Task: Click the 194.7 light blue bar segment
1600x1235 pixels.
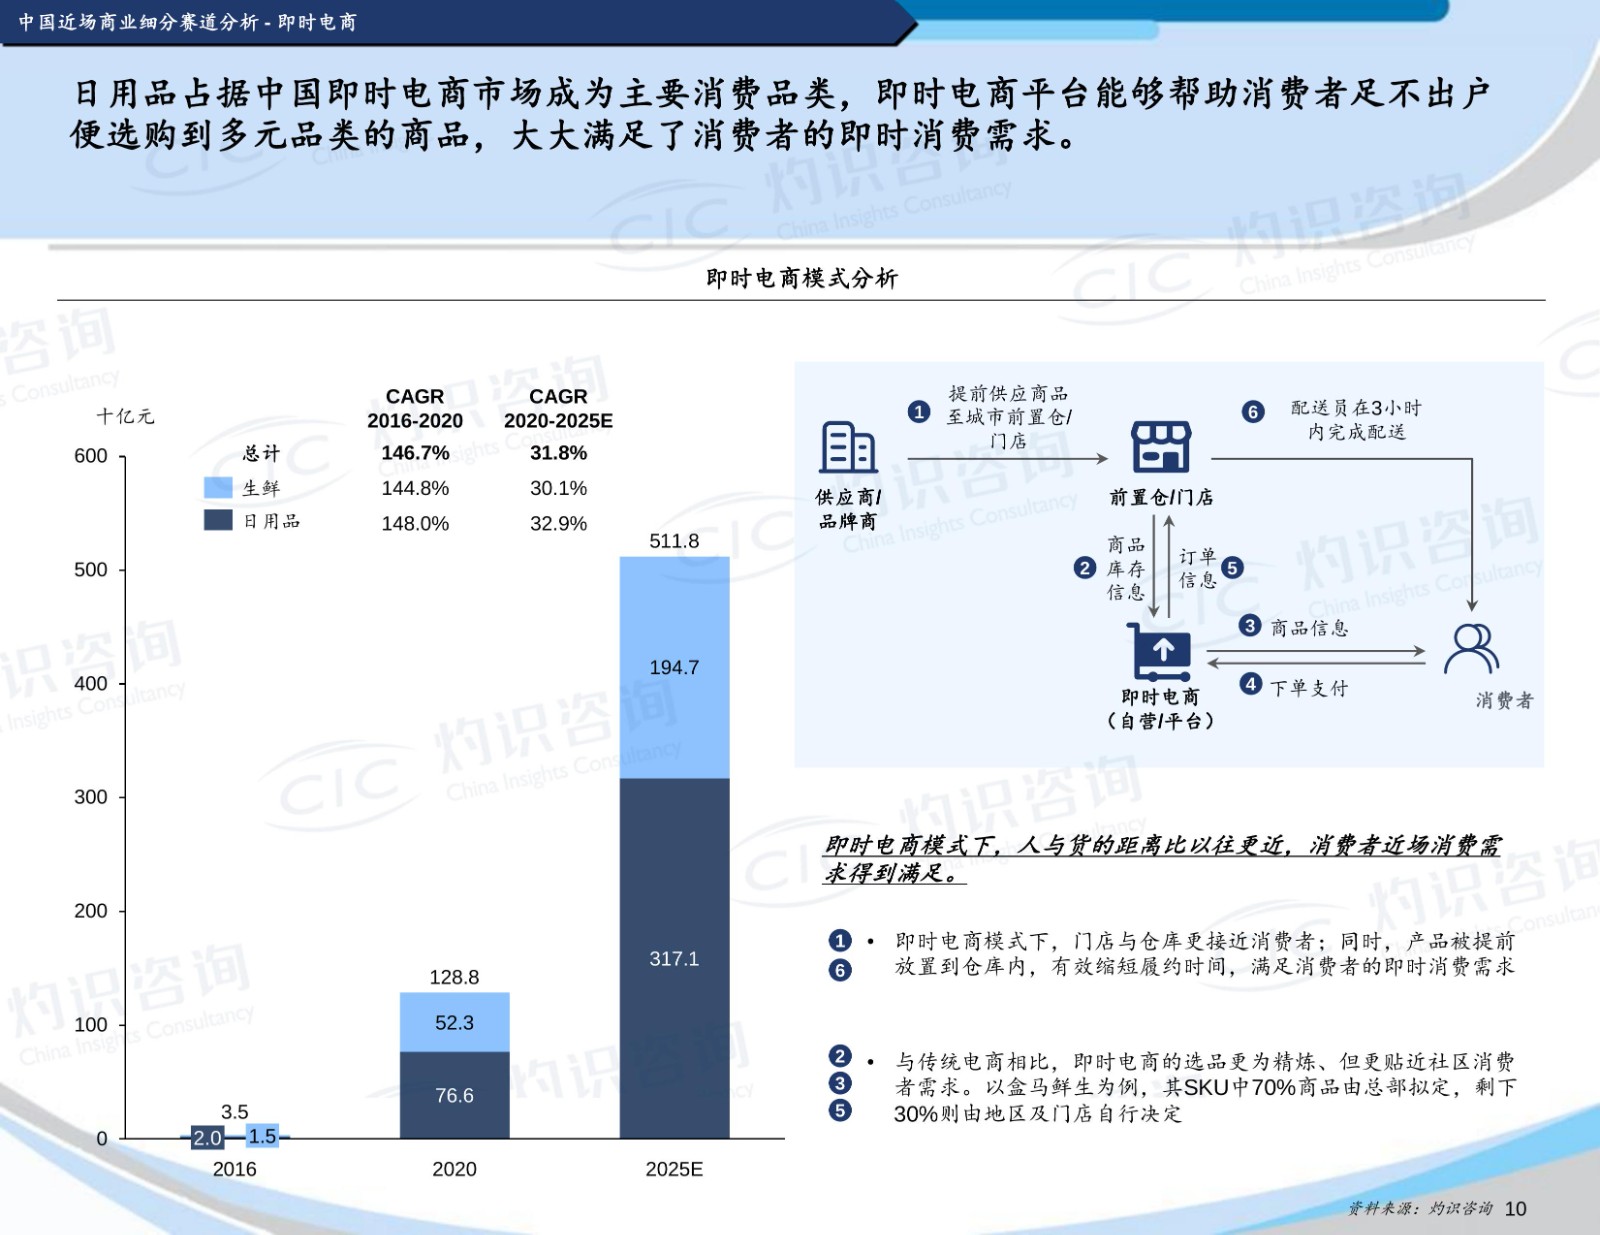Action: [674, 667]
